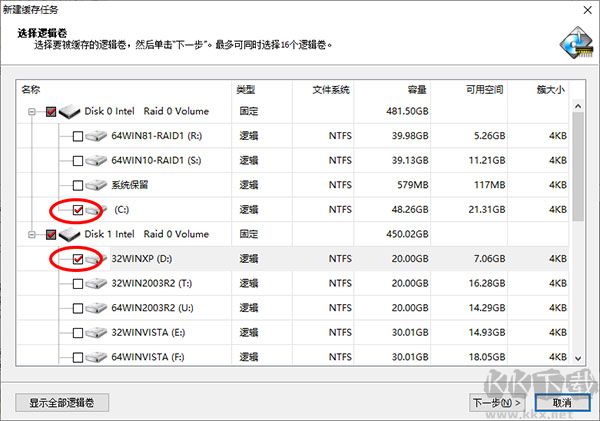This screenshot has height=421, width=600.
Task: Sort by the 容量 column header
Action: (x=392, y=90)
